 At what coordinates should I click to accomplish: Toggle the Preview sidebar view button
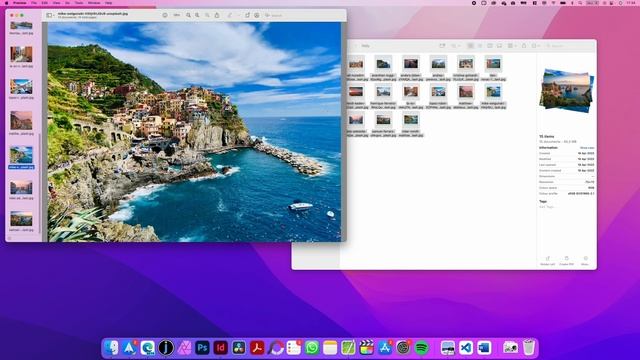pyautogui.click(x=49, y=15)
